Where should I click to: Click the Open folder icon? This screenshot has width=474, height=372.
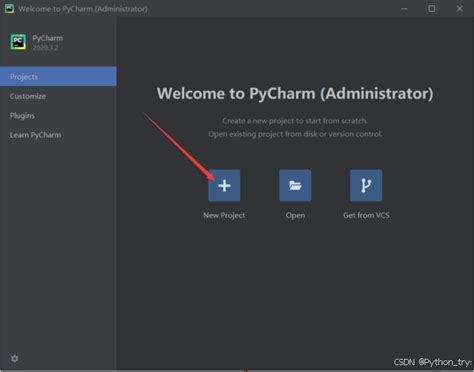coord(295,185)
